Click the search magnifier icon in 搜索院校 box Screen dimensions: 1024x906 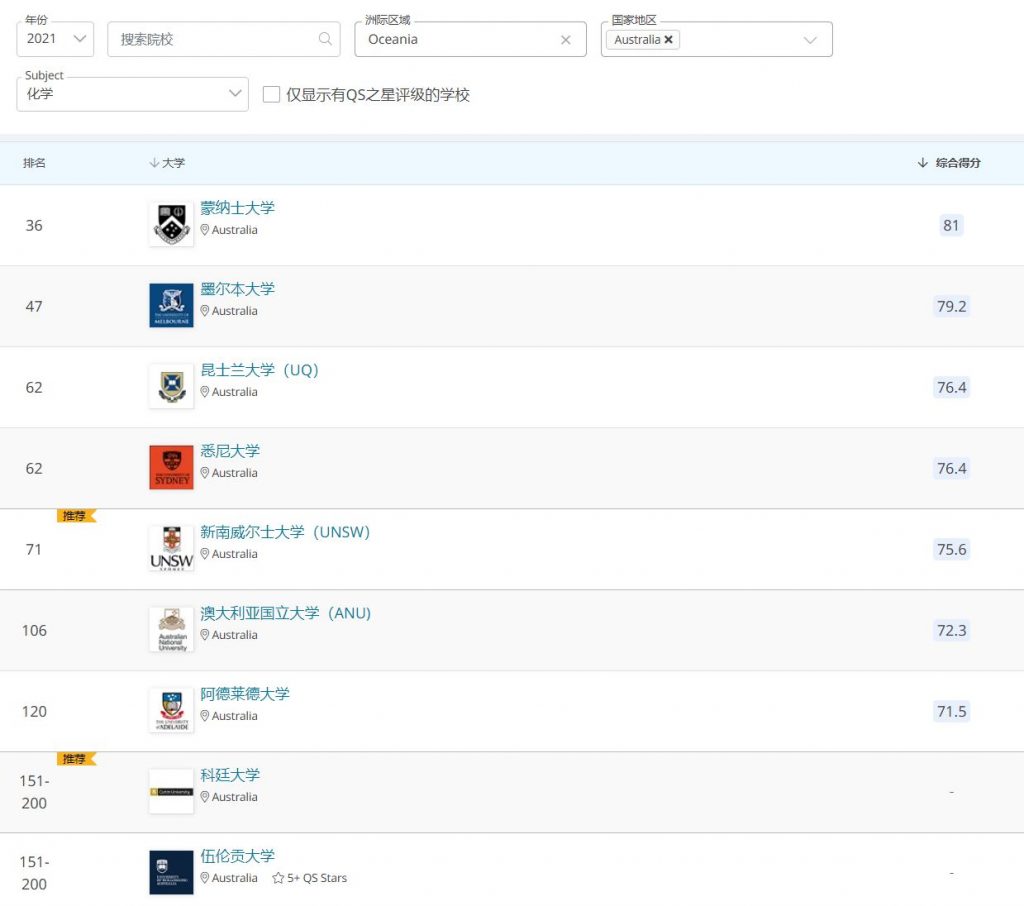(x=325, y=39)
